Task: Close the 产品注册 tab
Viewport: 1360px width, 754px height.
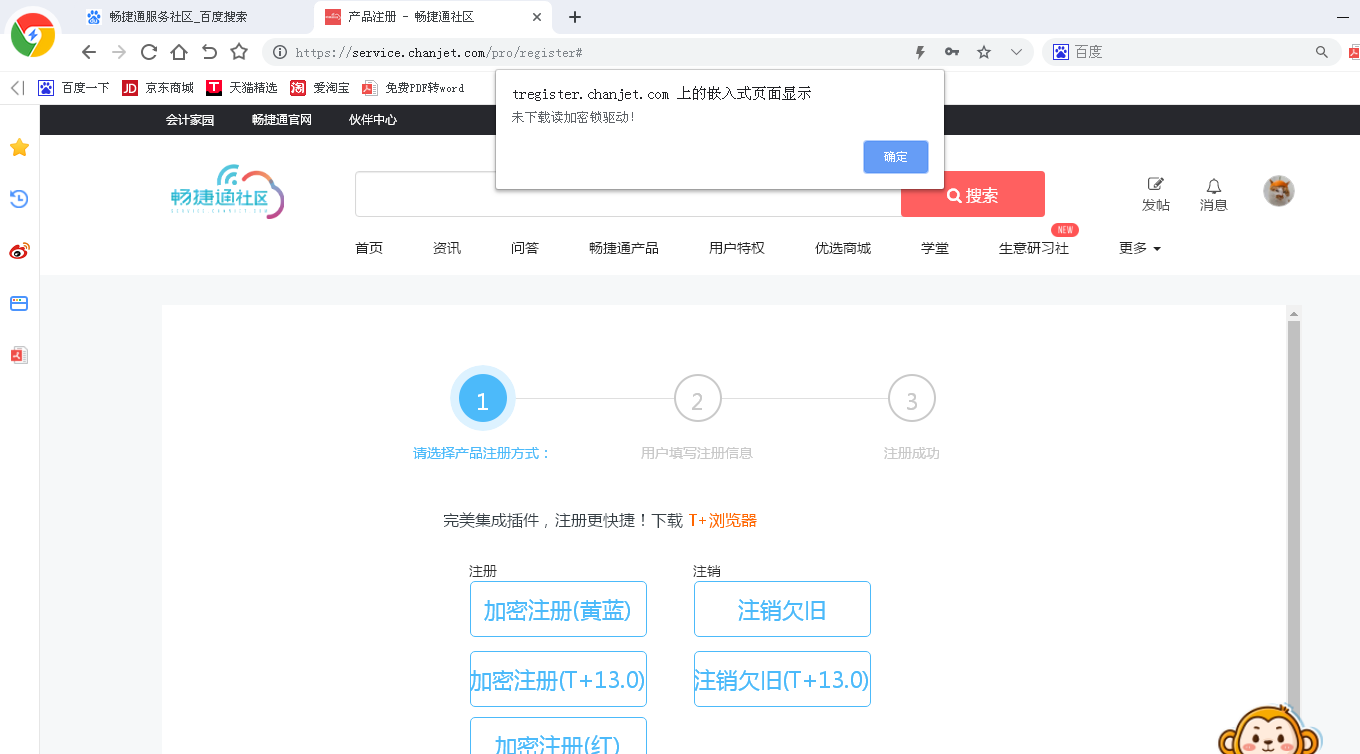Action: click(x=537, y=17)
